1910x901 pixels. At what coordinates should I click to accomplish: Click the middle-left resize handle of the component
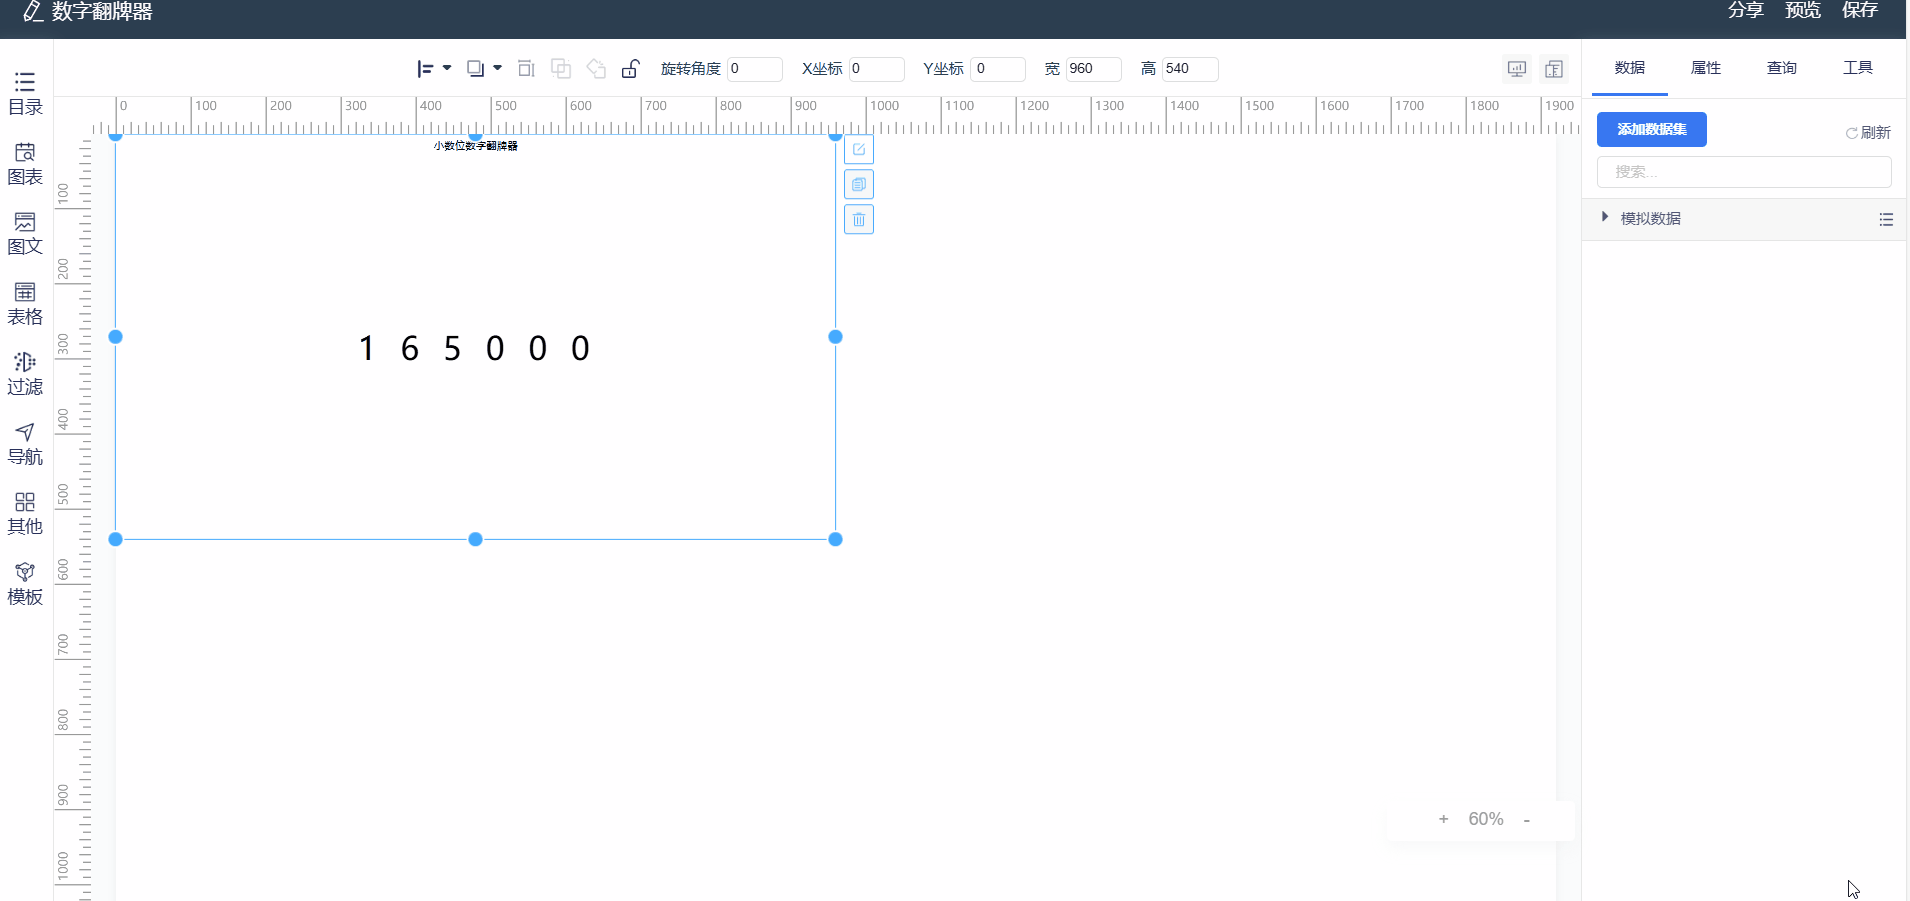coord(116,337)
